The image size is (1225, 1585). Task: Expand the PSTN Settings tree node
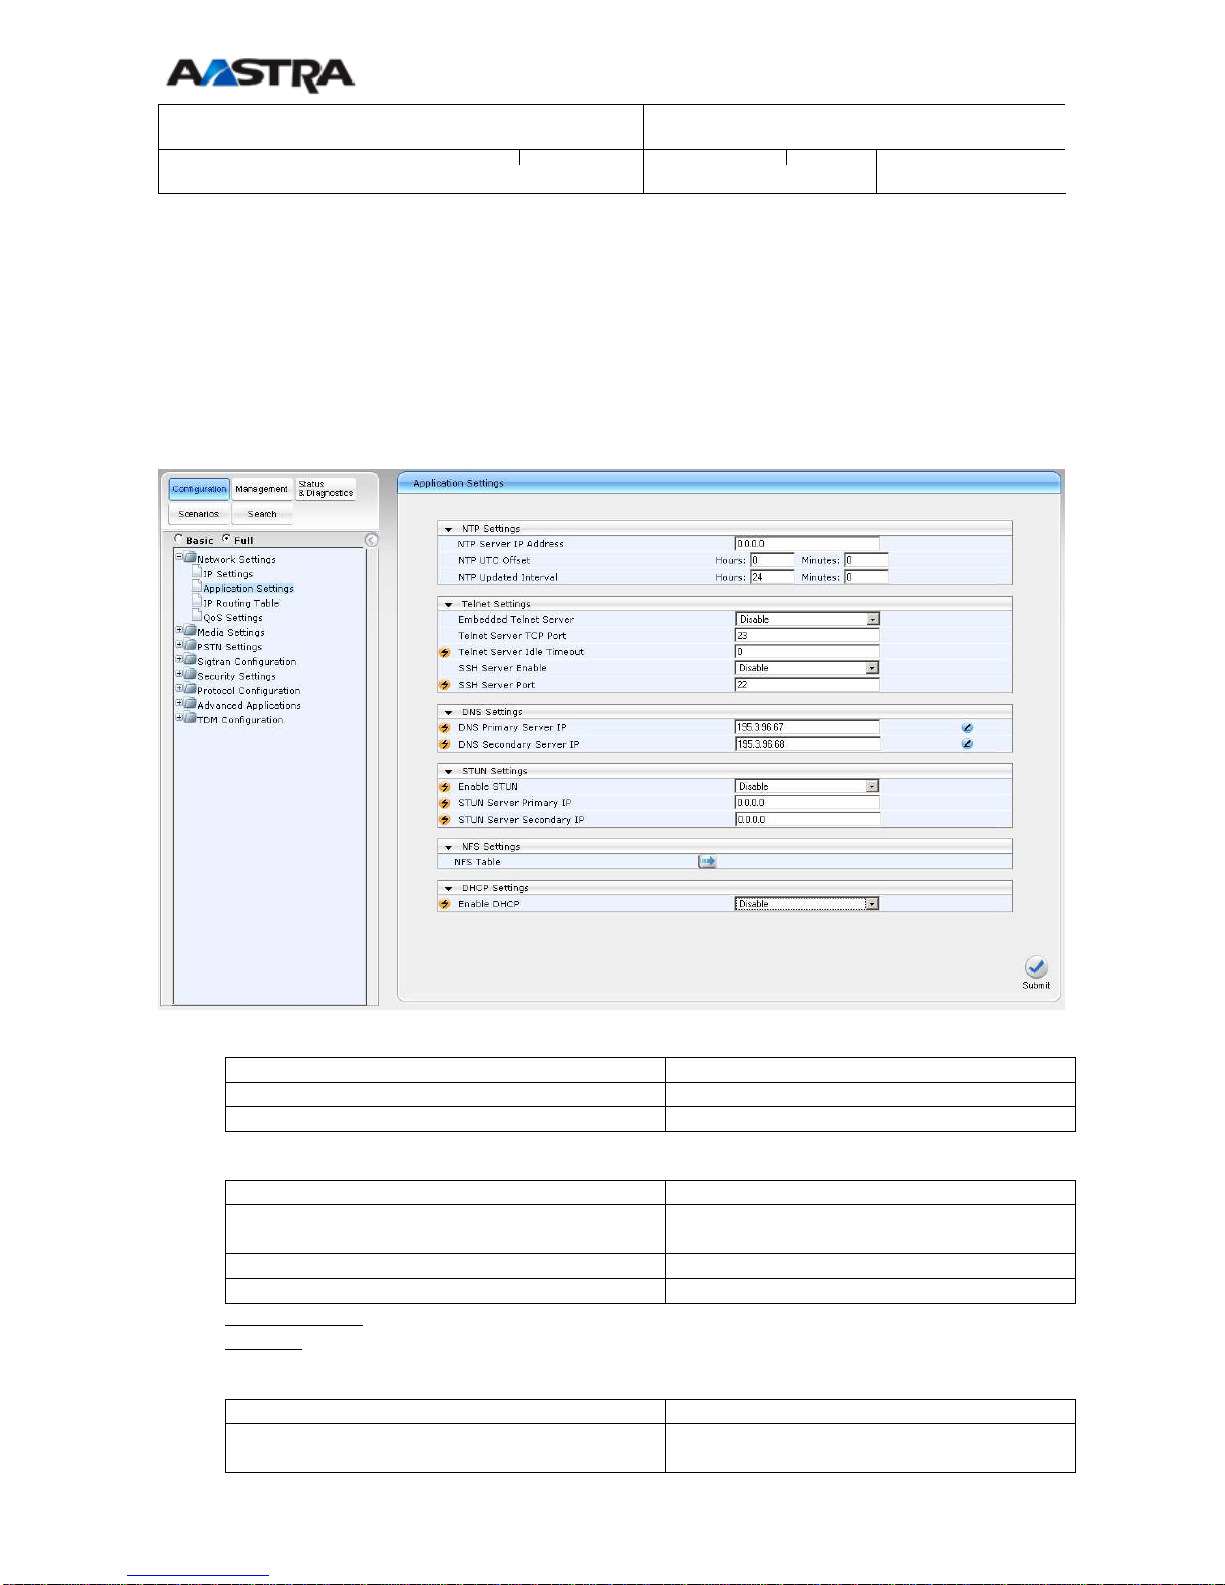(179, 645)
